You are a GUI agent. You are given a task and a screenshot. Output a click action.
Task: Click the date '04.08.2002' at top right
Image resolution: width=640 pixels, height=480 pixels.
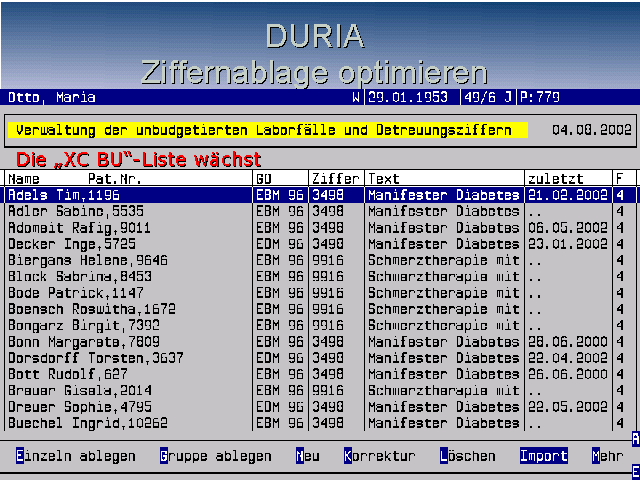pyautogui.click(x=592, y=130)
